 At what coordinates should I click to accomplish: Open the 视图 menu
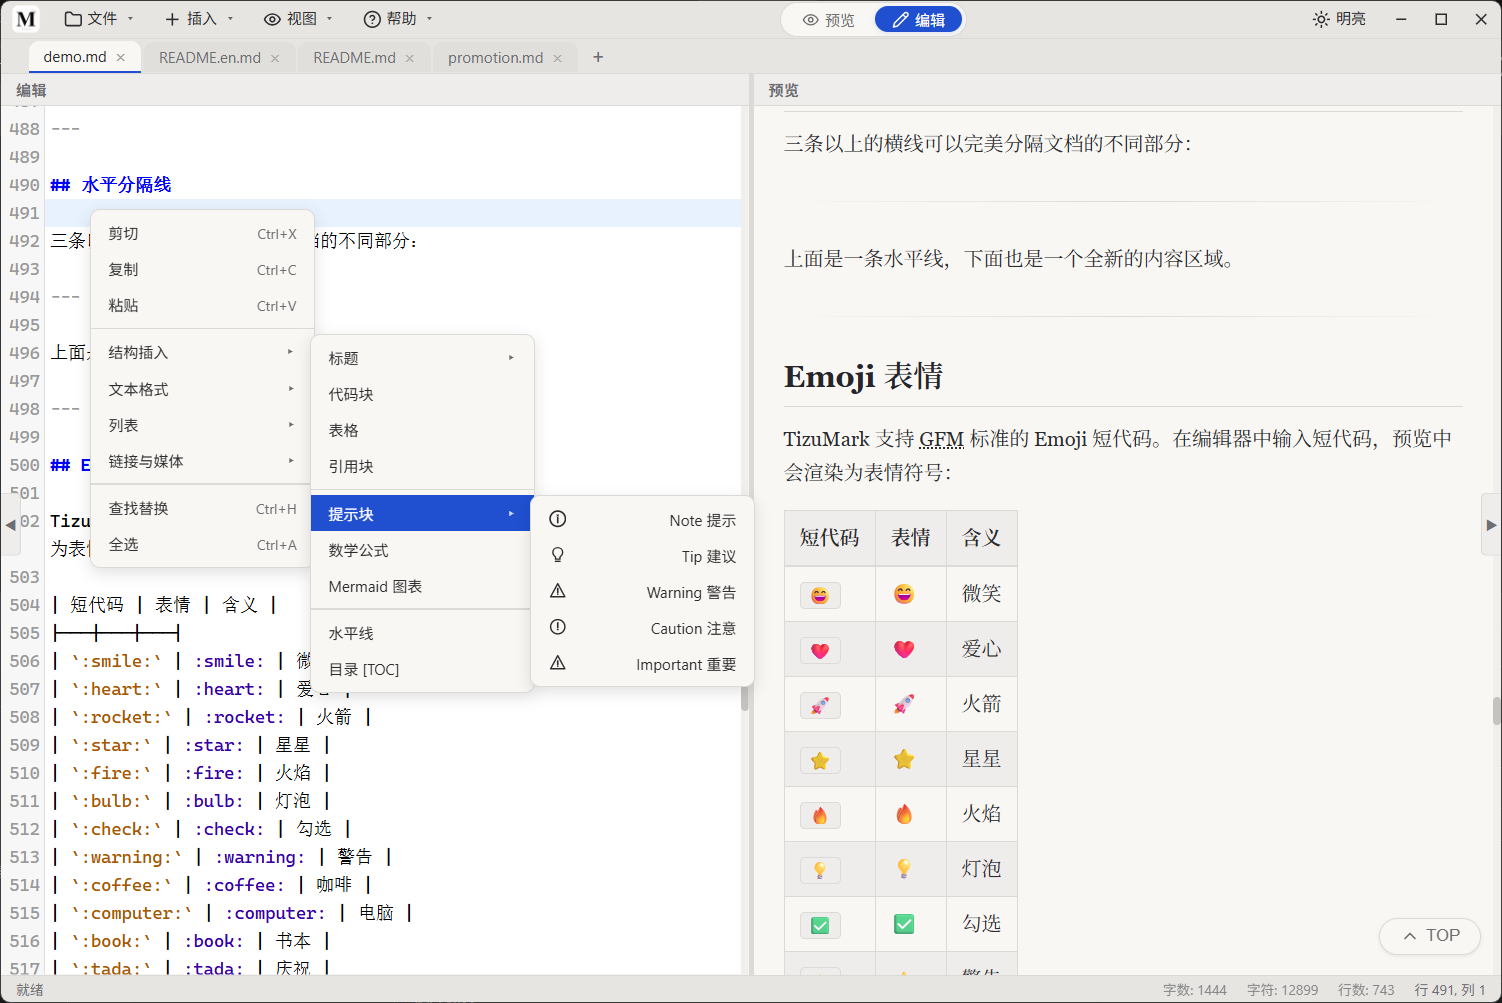tap(297, 19)
